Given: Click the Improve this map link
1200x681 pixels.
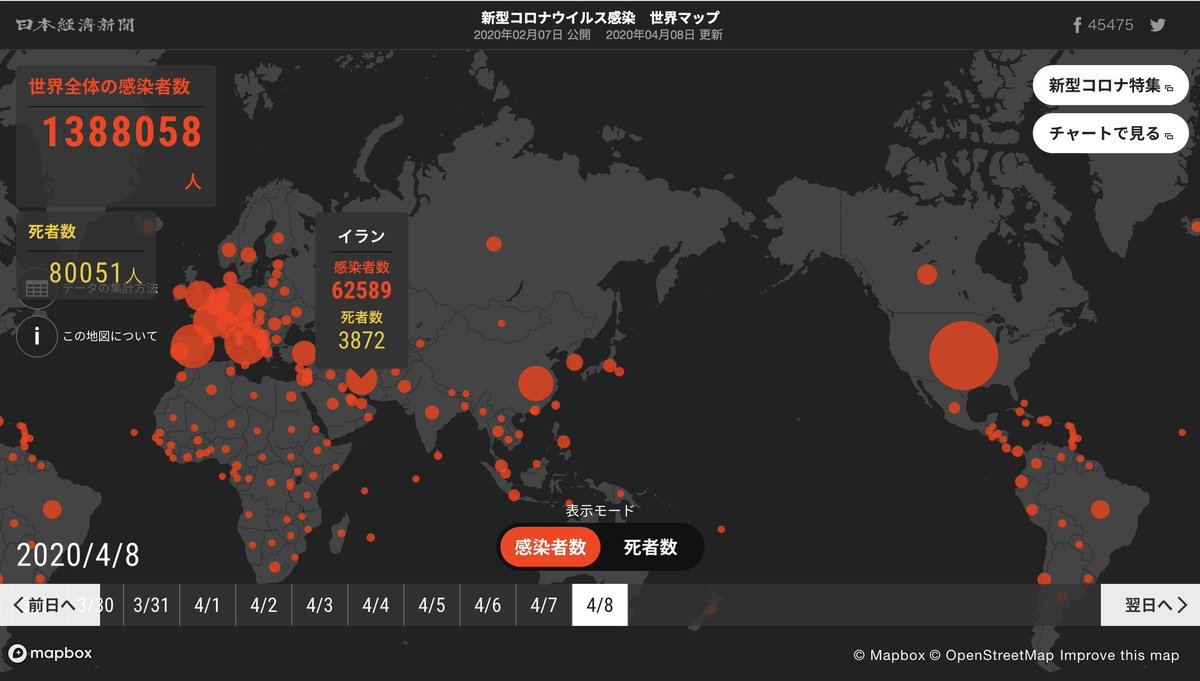Looking at the screenshot, I should click(x=1120, y=656).
